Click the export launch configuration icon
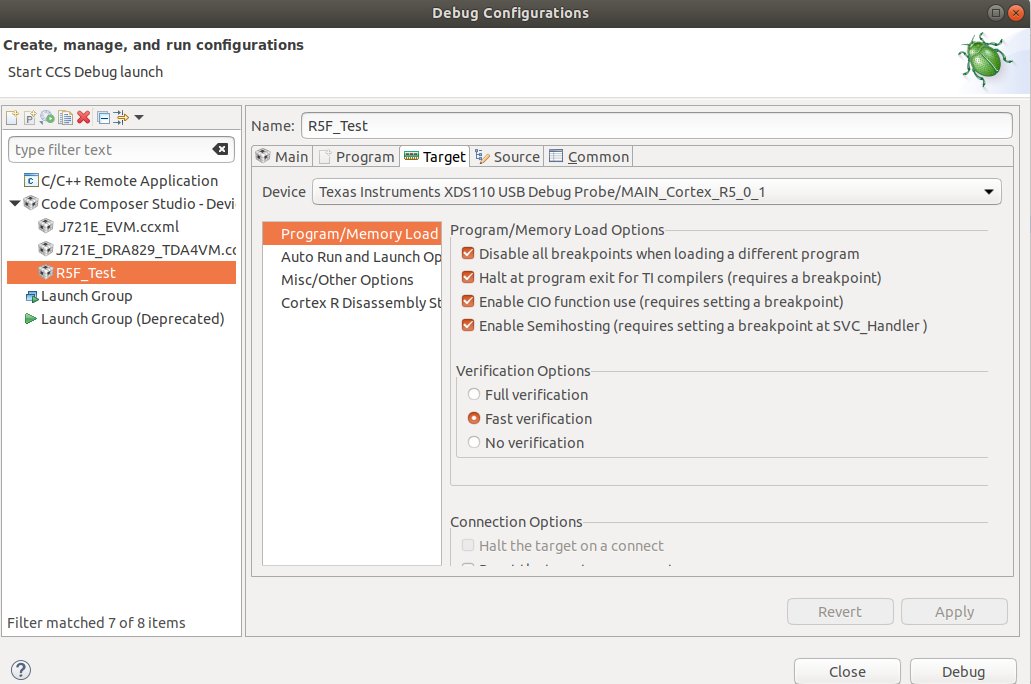 (x=47, y=118)
